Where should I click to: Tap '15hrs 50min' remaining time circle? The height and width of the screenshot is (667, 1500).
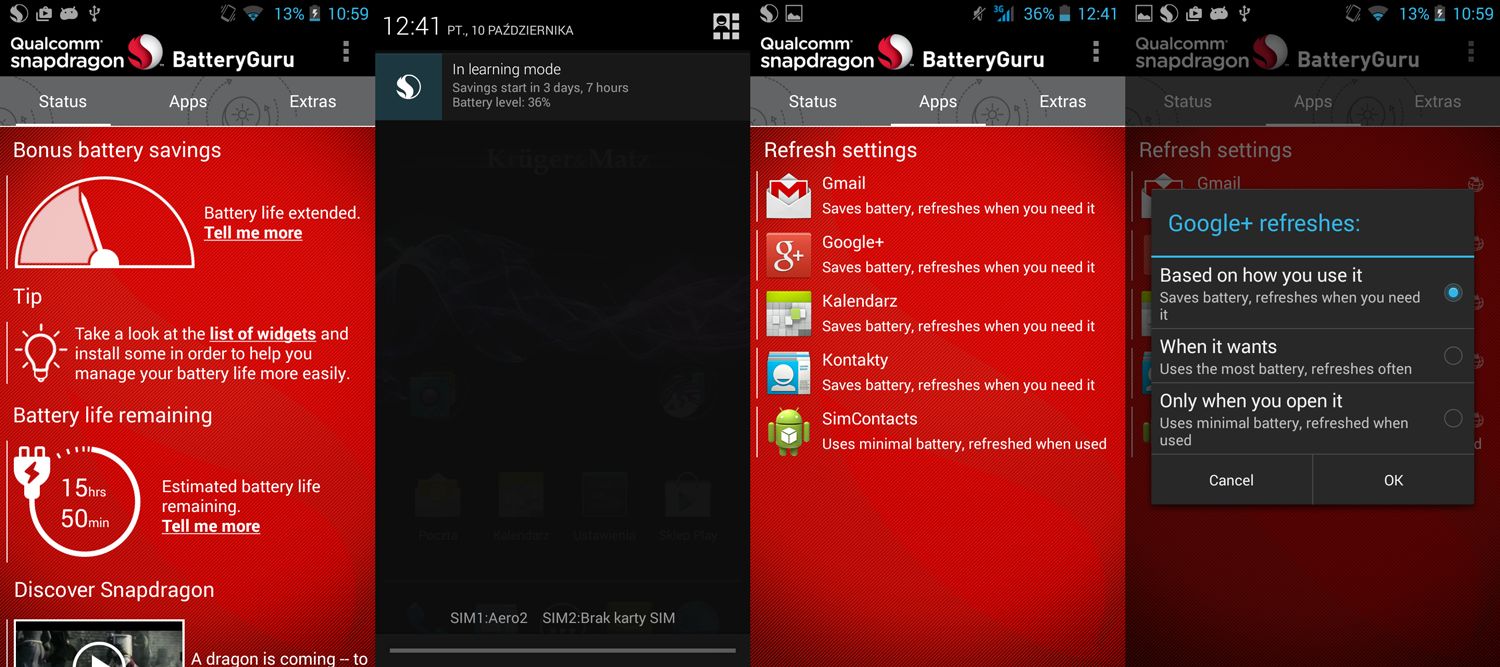[x=85, y=503]
